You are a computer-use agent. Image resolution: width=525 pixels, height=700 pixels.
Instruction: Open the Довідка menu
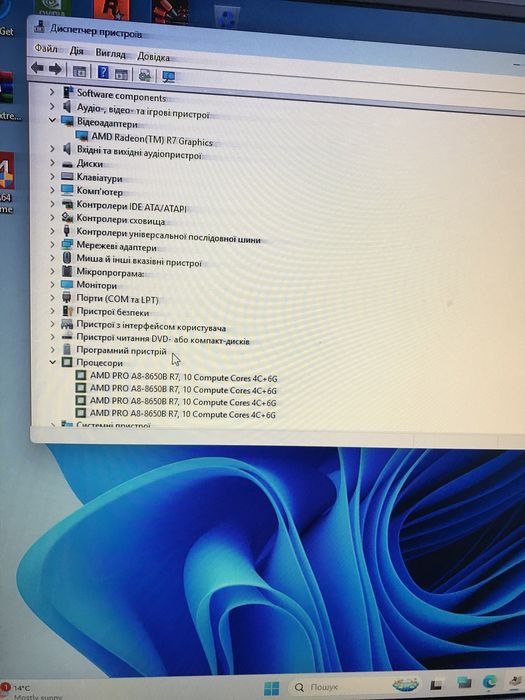coord(153,57)
